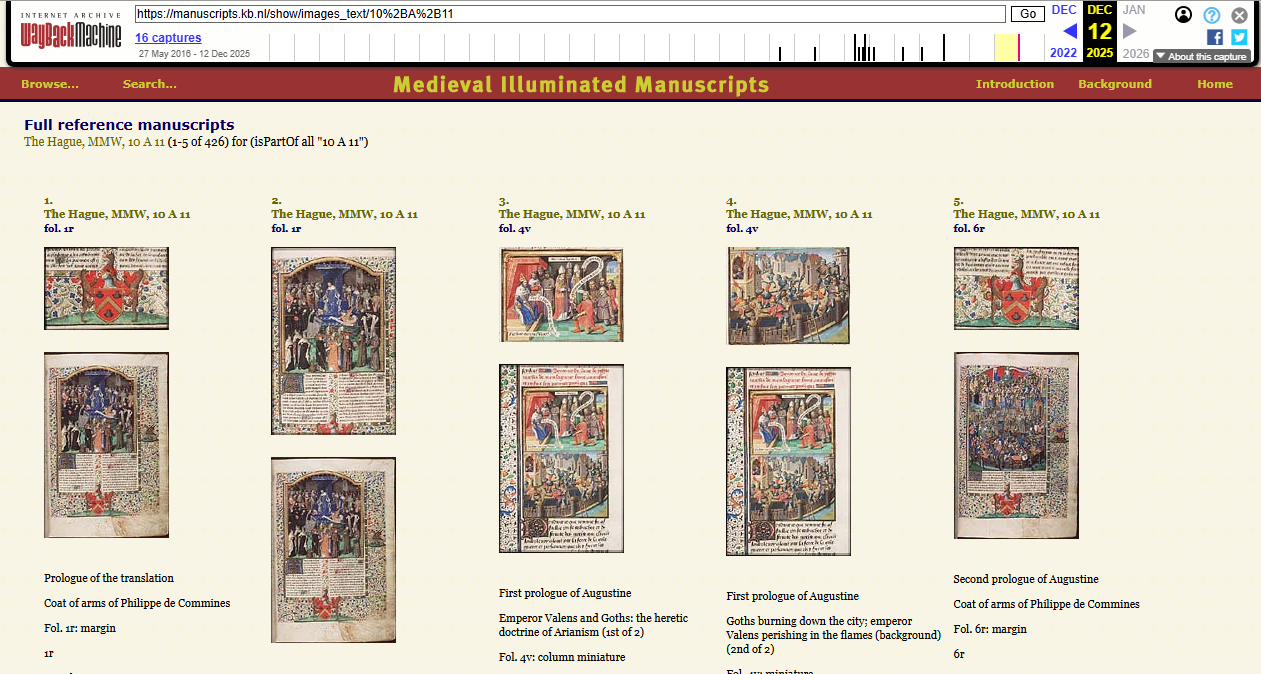Share this capture on Facebook

(x=1215, y=37)
